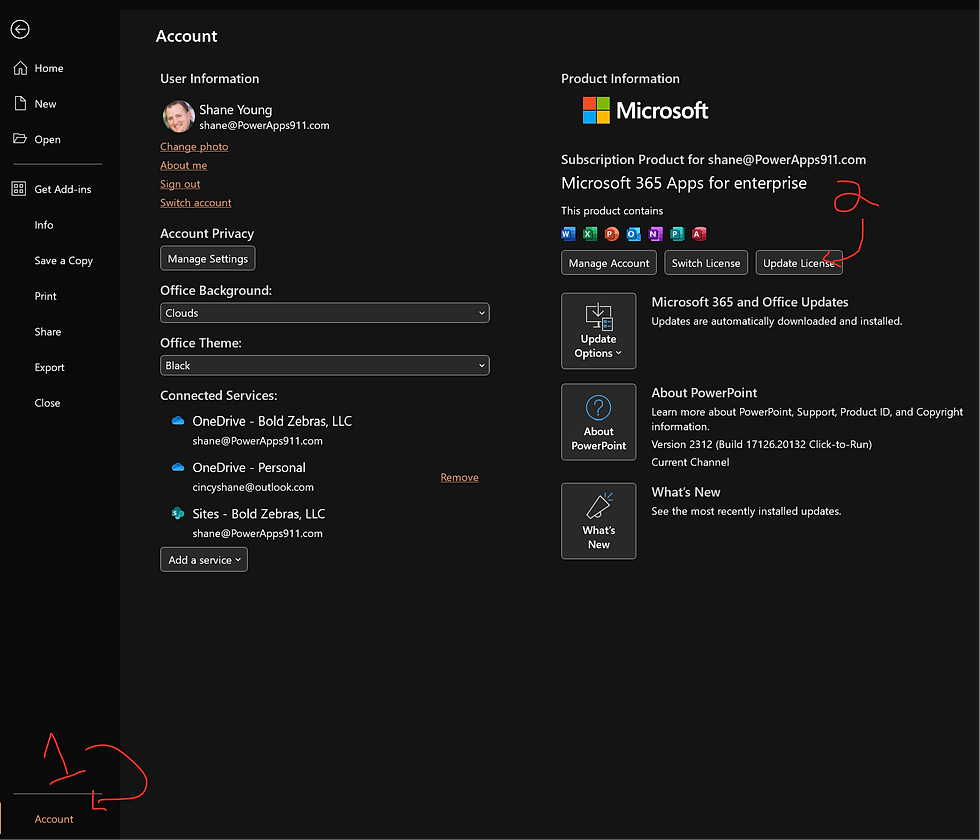
Task: Click the Version 2312 build text
Action: [761, 444]
